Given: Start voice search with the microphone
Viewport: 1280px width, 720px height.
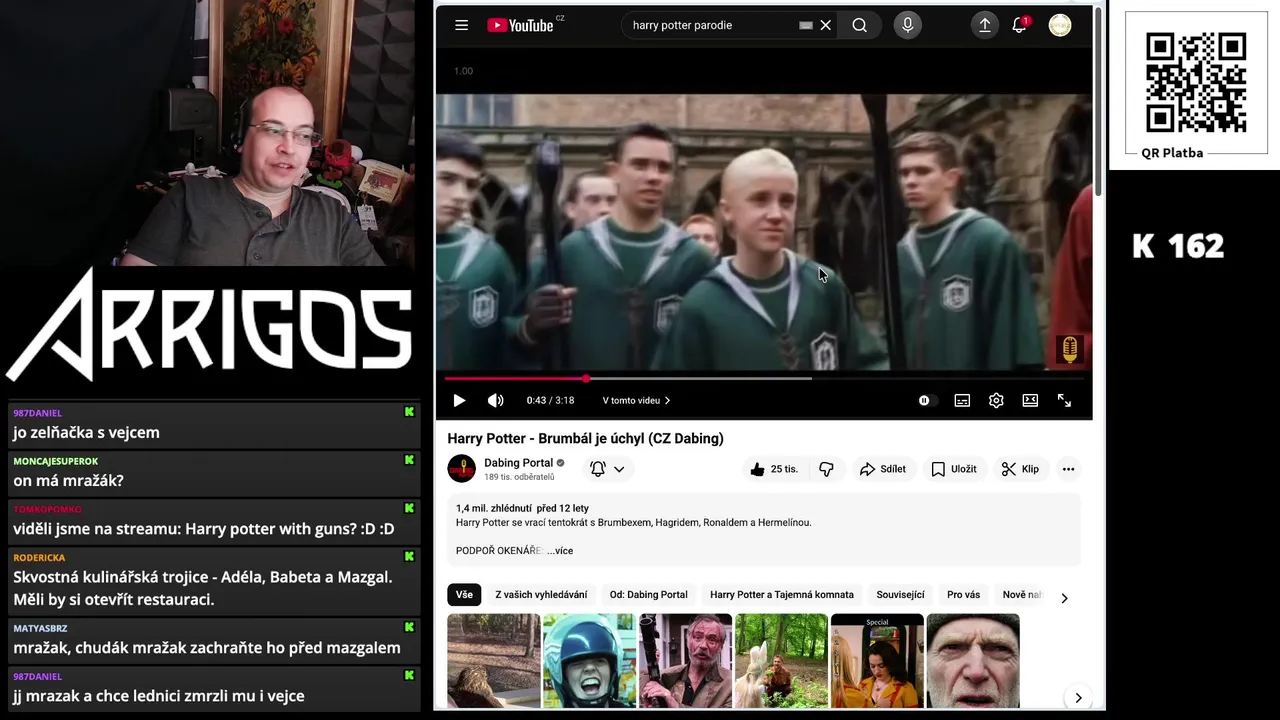Looking at the screenshot, I should coord(907,25).
